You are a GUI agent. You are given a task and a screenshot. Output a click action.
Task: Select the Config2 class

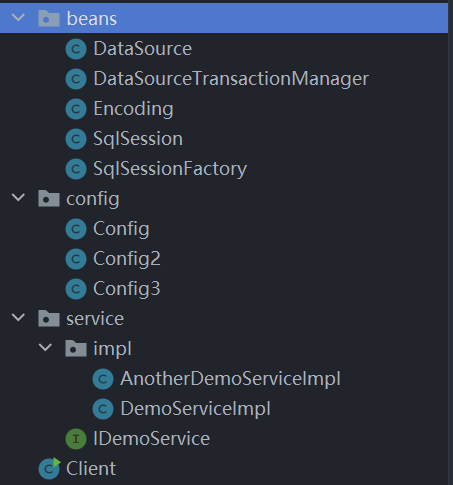(x=127, y=259)
